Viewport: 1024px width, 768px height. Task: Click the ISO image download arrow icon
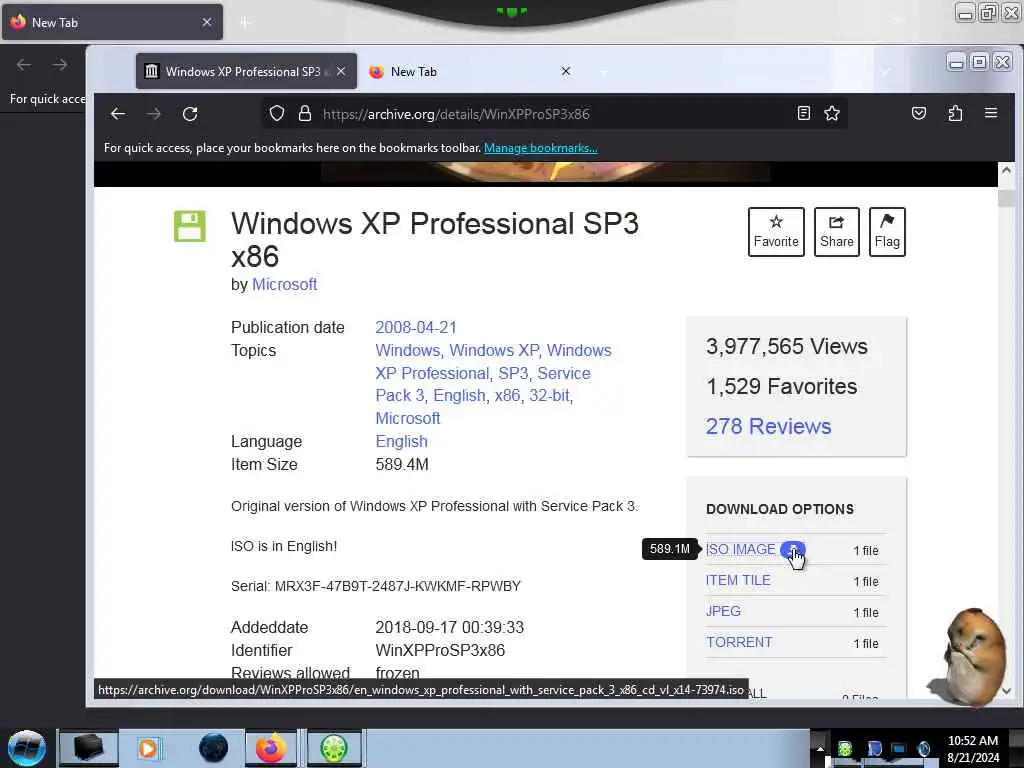click(792, 549)
